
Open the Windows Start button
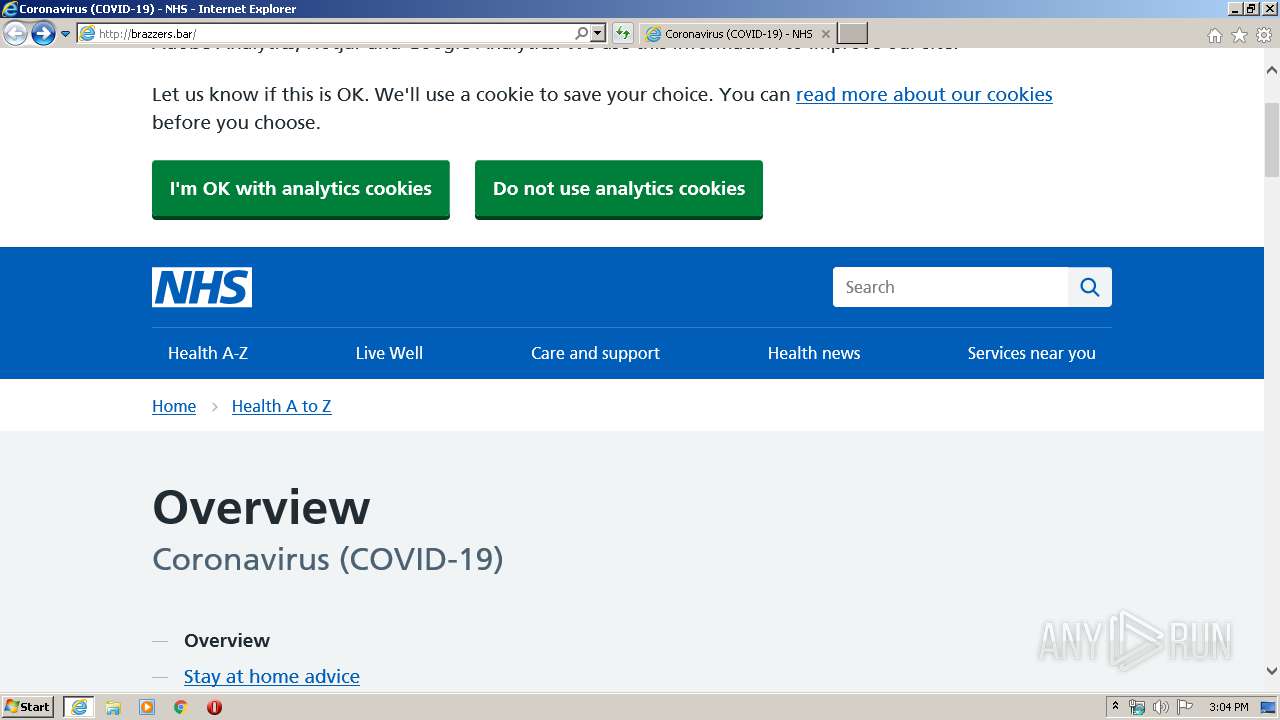pyautogui.click(x=28, y=707)
